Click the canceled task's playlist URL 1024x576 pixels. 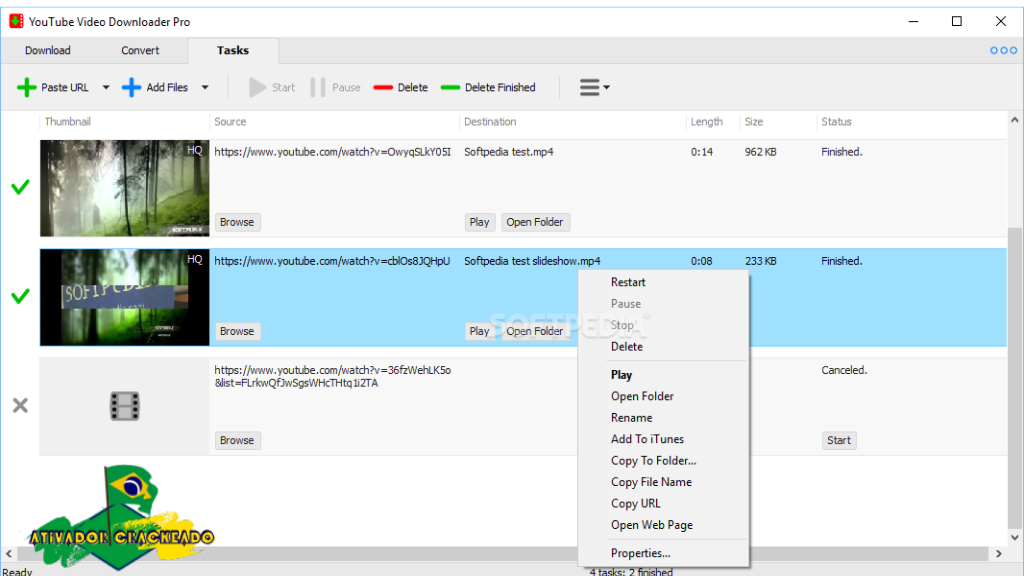point(332,377)
